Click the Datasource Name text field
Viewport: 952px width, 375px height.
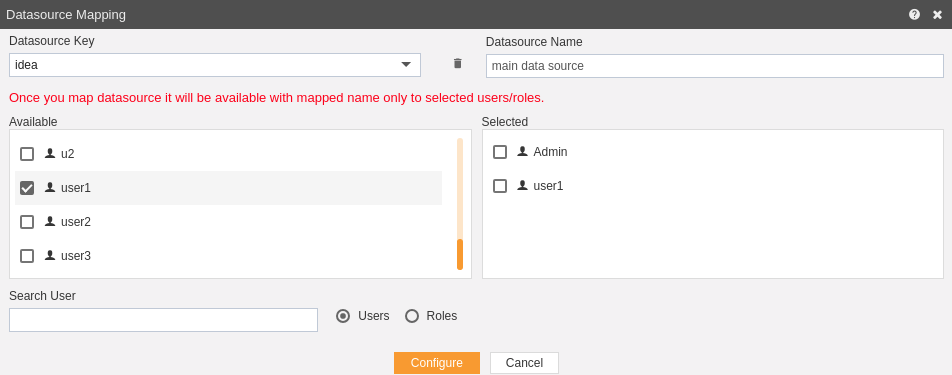click(x=715, y=66)
